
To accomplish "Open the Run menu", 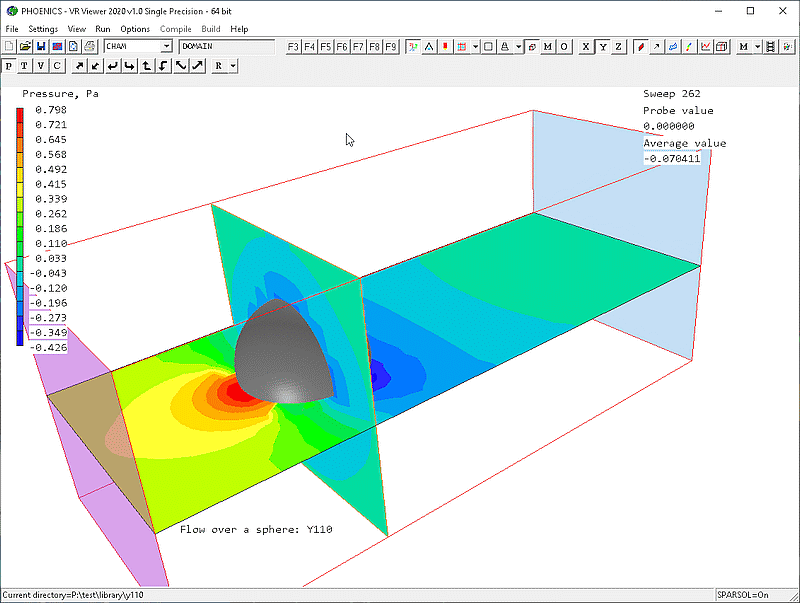I will click(103, 29).
